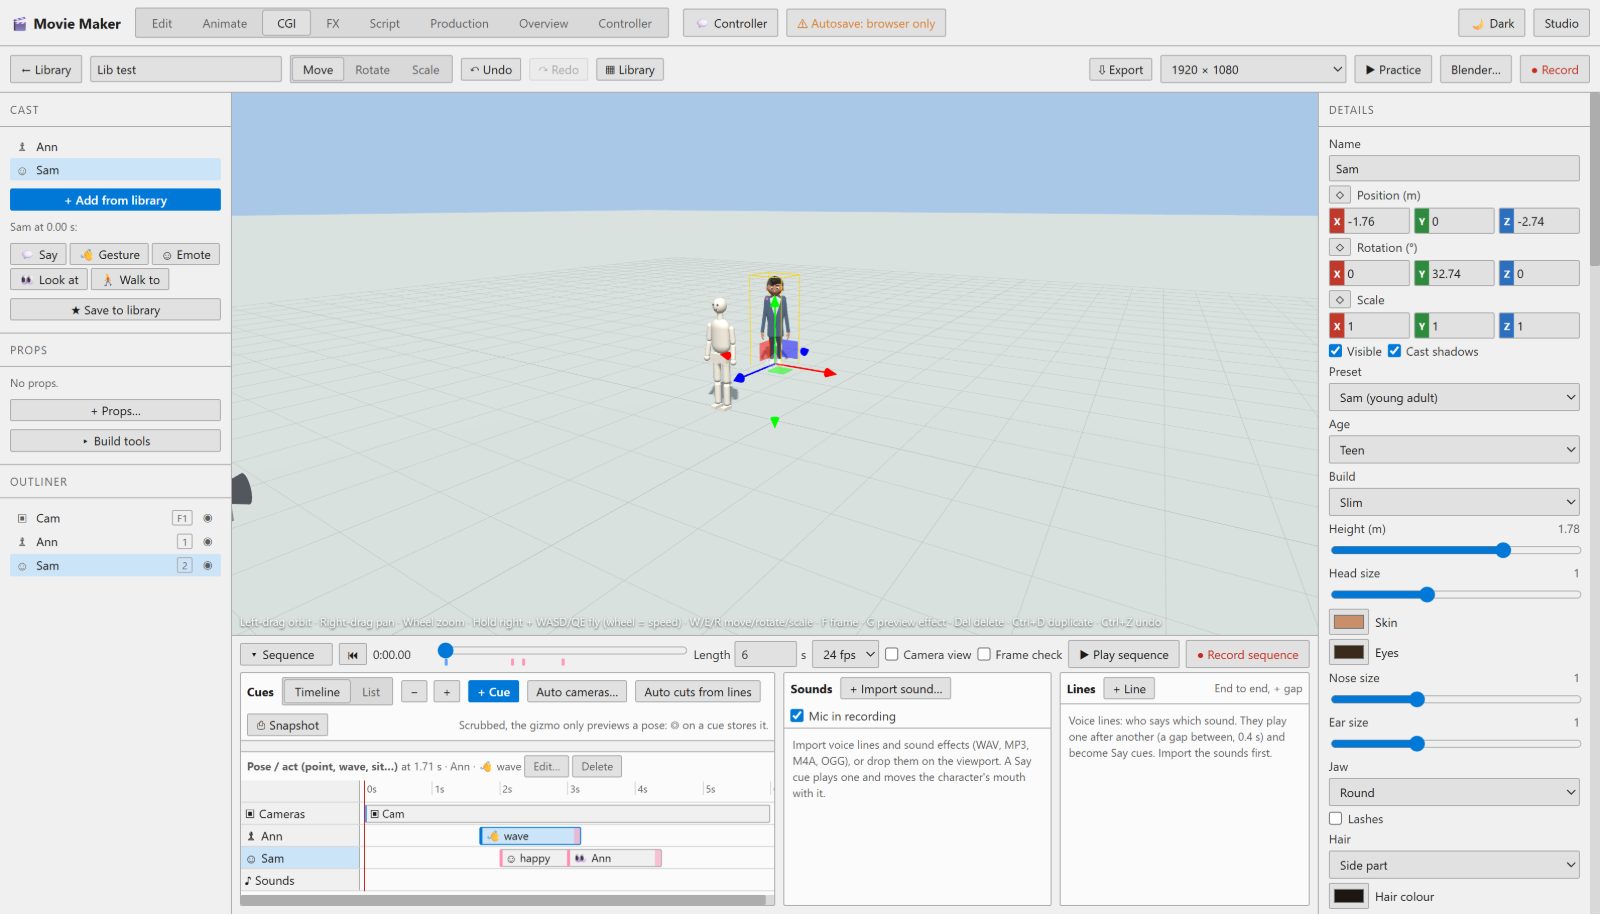Switch to Dark theme
Screen dimensions: 1600x915
(1492, 23)
